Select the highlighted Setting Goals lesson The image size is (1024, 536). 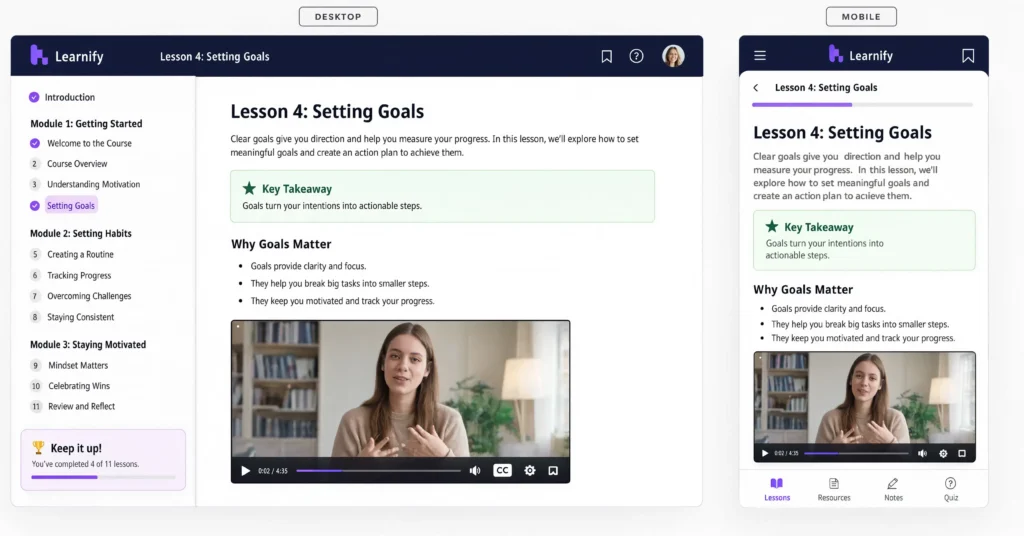(71, 206)
